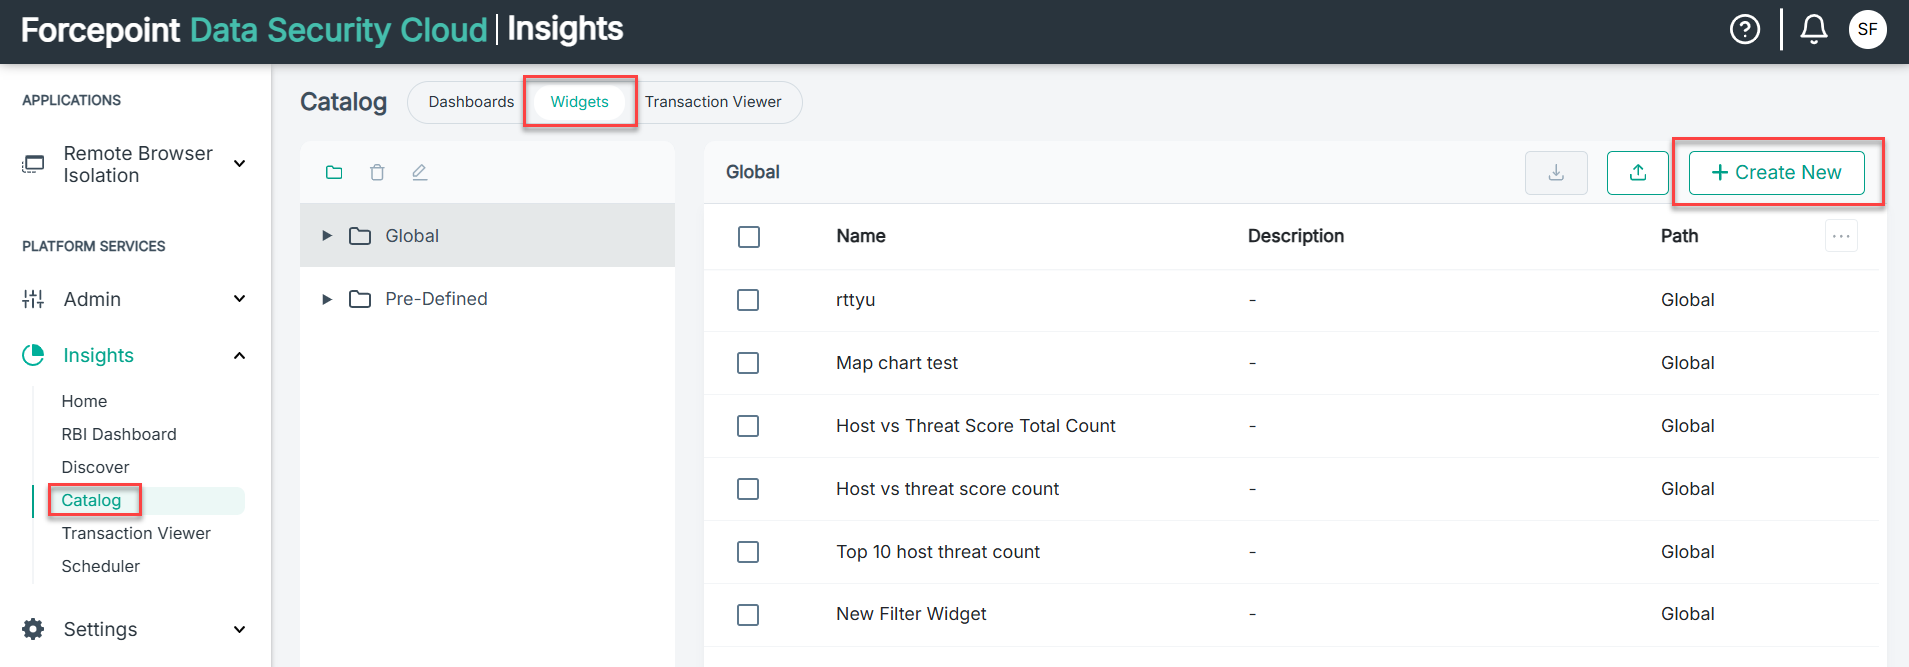The image size is (1909, 667).
Task: Select the Pre-Defined folder label
Action: [437, 299]
